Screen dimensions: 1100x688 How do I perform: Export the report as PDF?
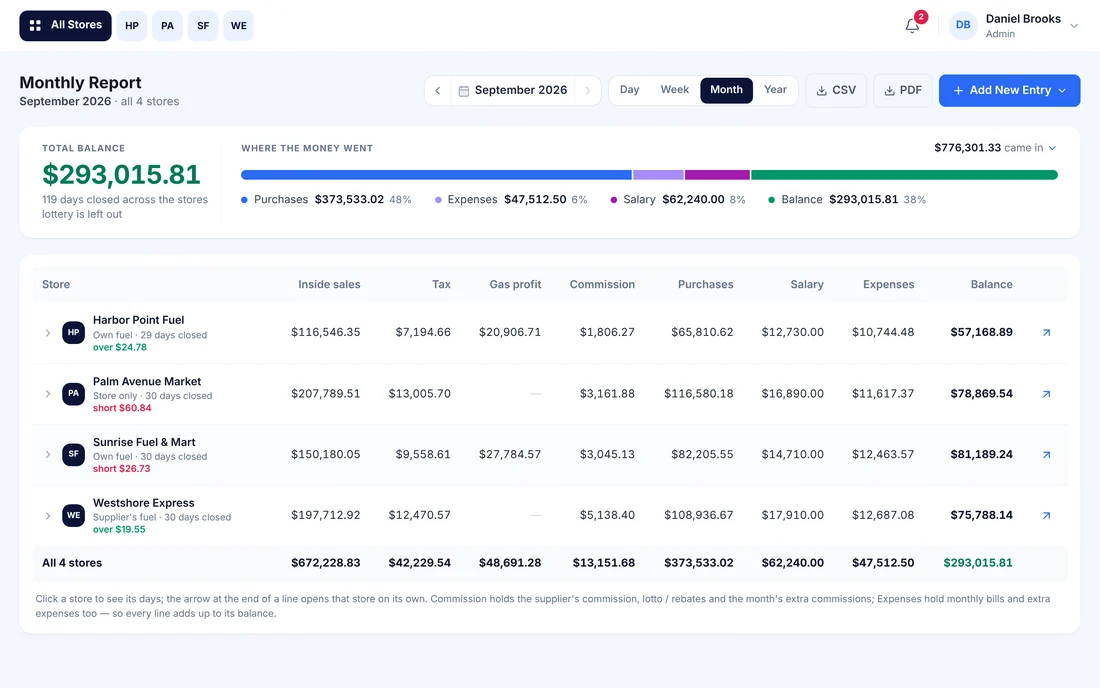click(903, 90)
